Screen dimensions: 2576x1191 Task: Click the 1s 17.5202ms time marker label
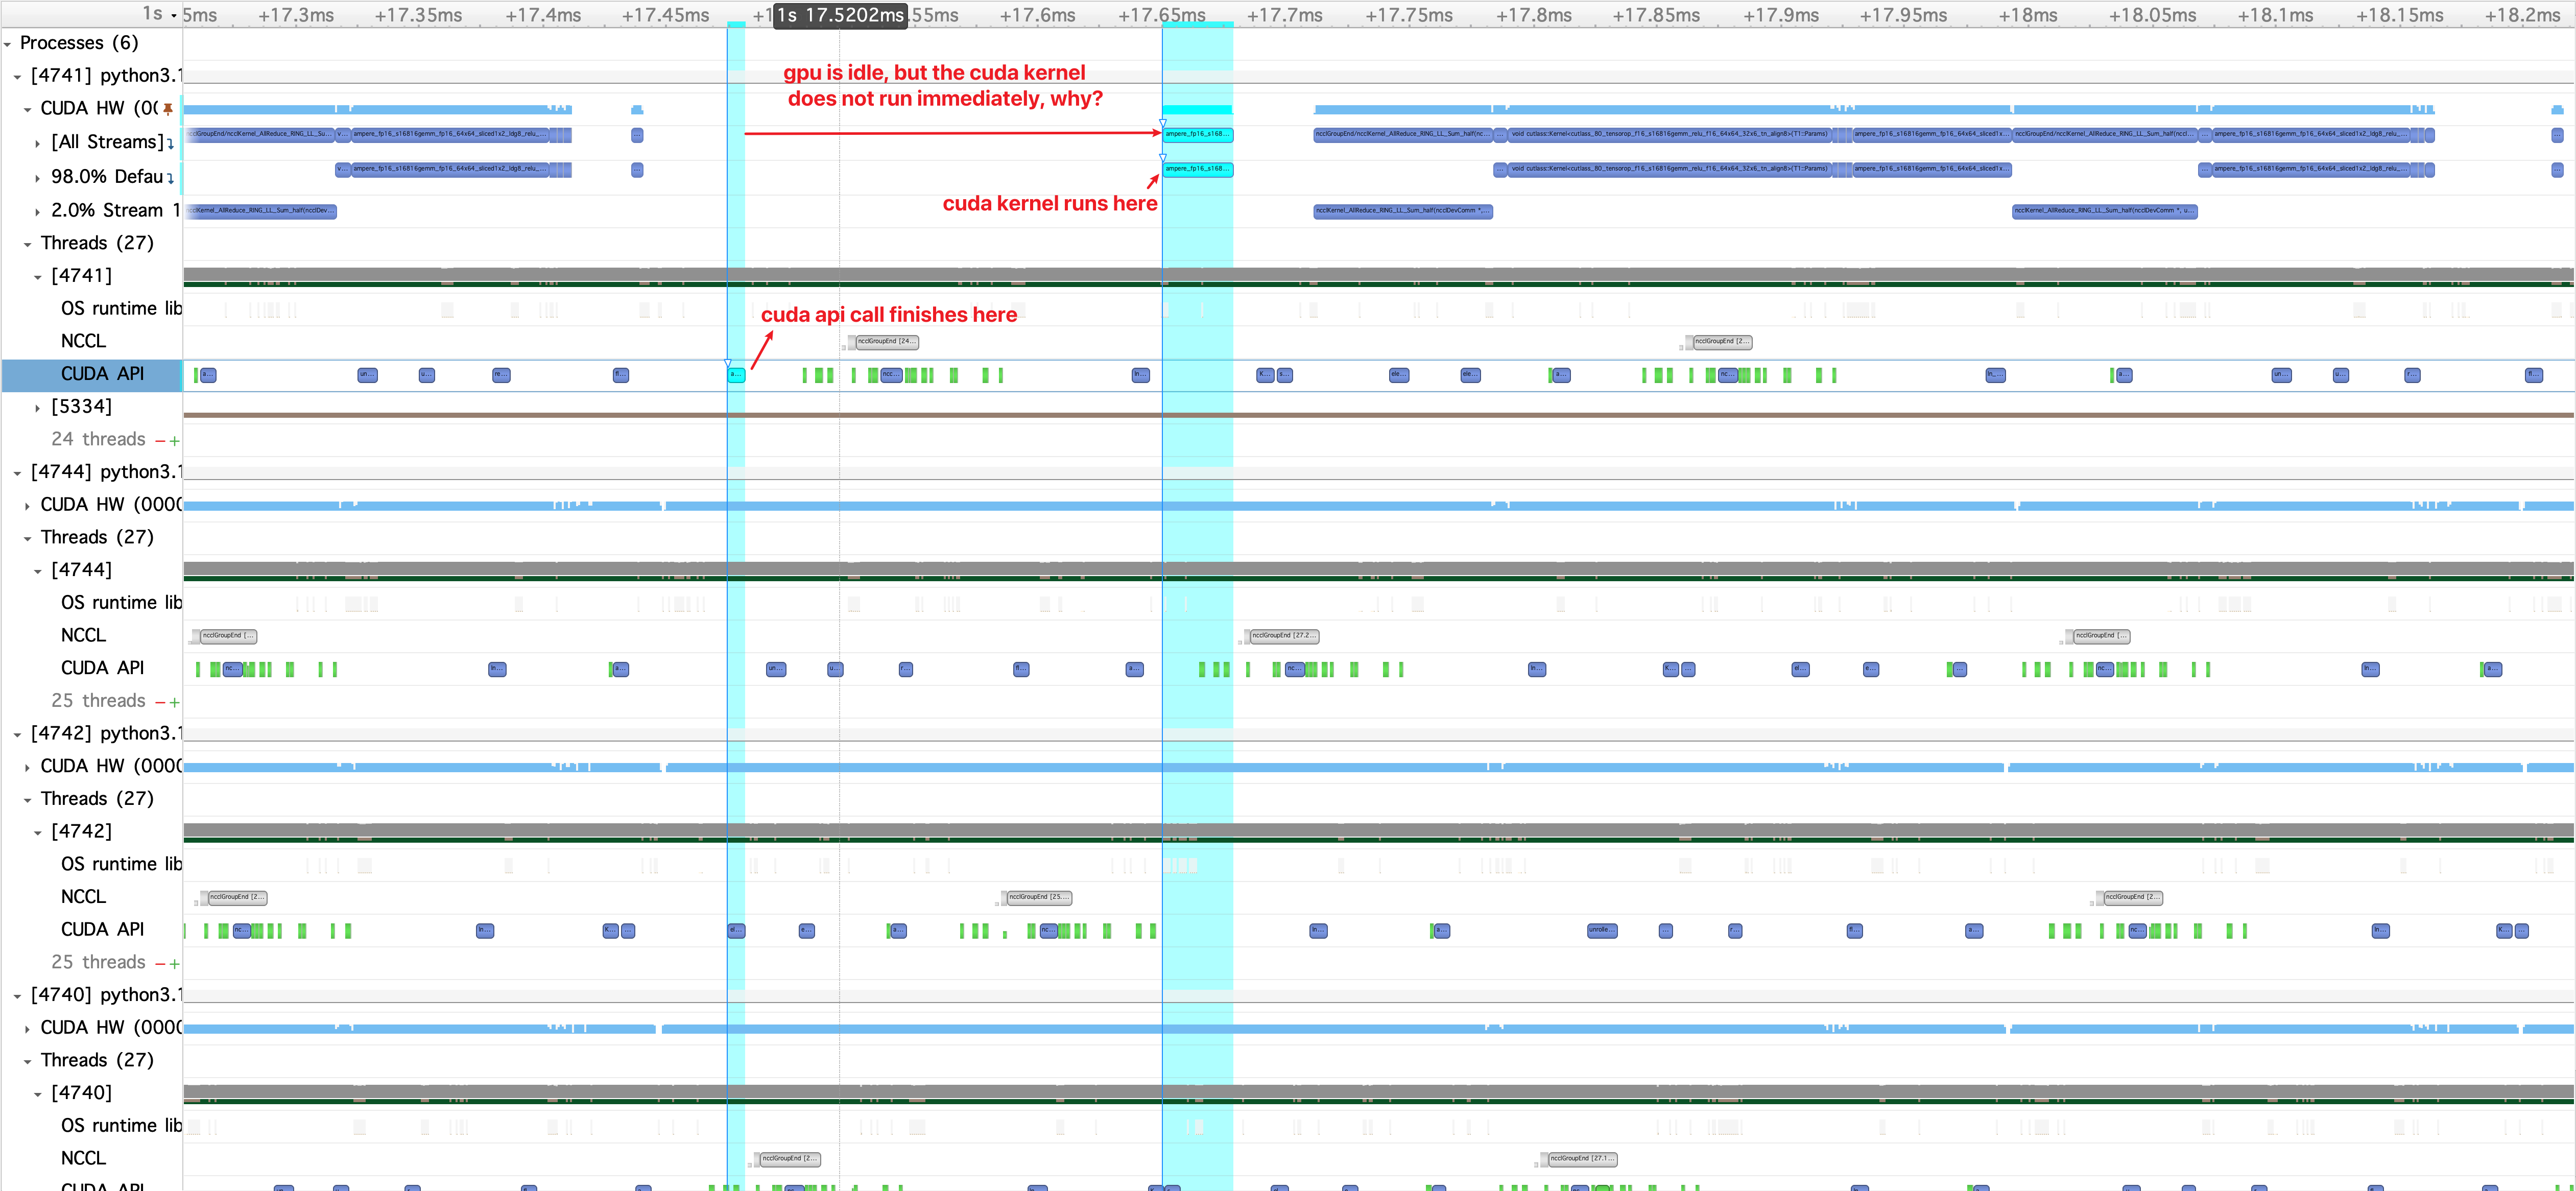point(840,15)
